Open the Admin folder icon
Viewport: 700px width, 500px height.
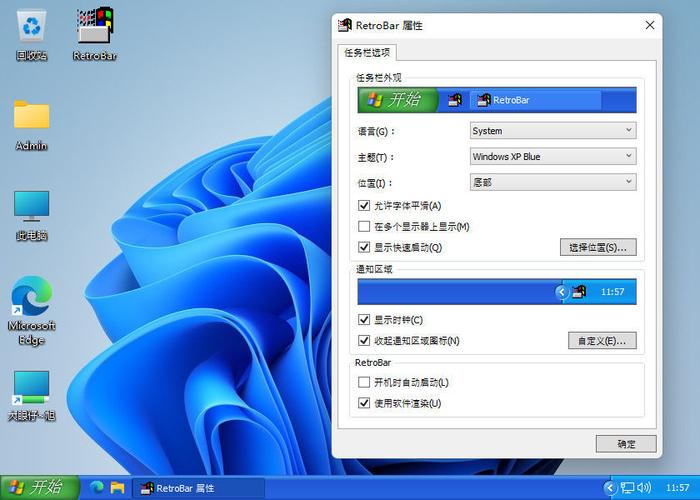(x=31, y=126)
